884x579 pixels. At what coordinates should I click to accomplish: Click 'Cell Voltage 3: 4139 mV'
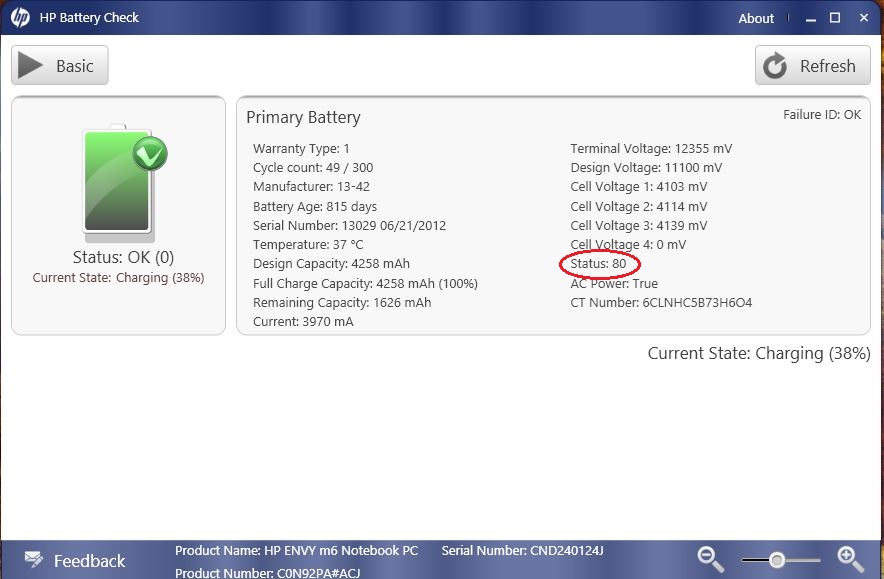(x=639, y=226)
